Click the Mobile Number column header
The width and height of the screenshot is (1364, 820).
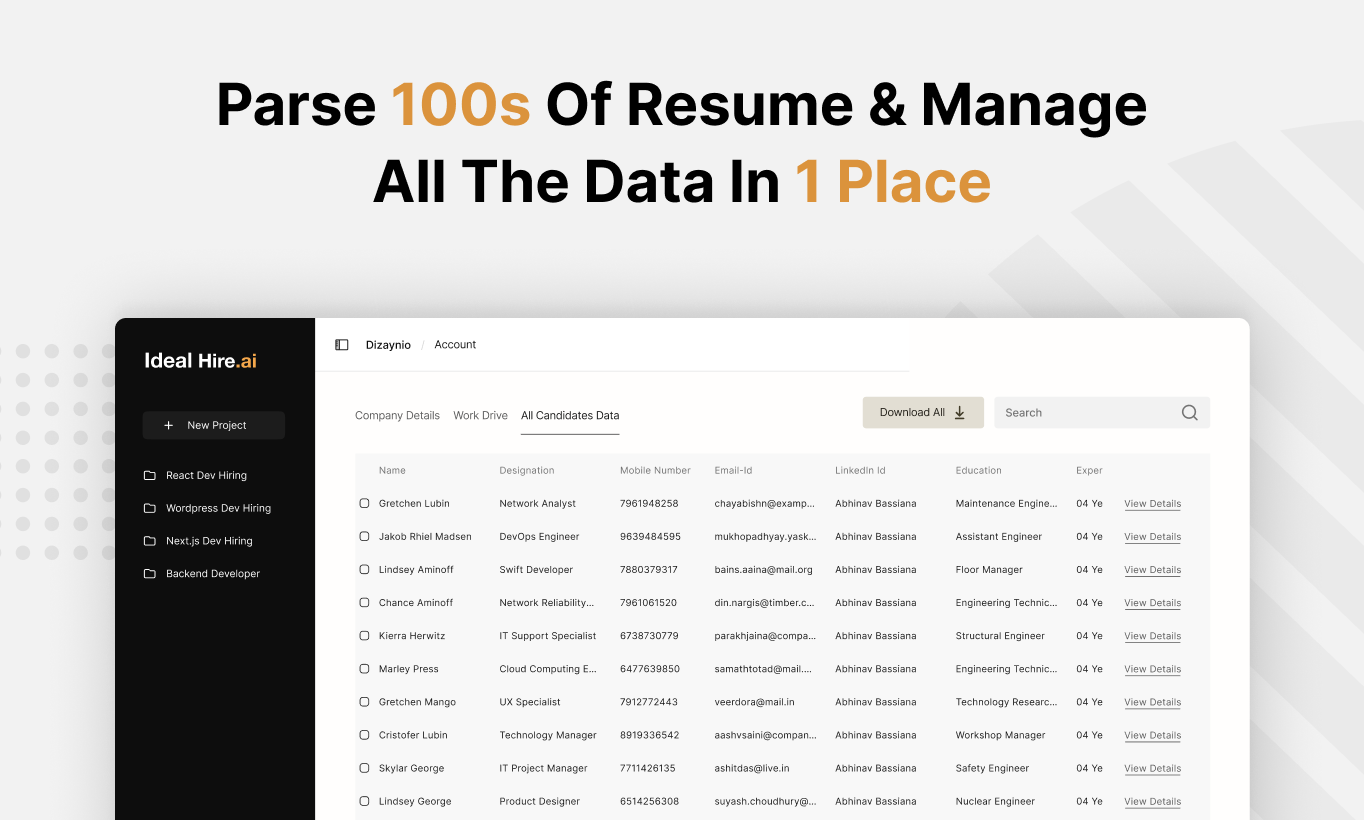coord(655,471)
